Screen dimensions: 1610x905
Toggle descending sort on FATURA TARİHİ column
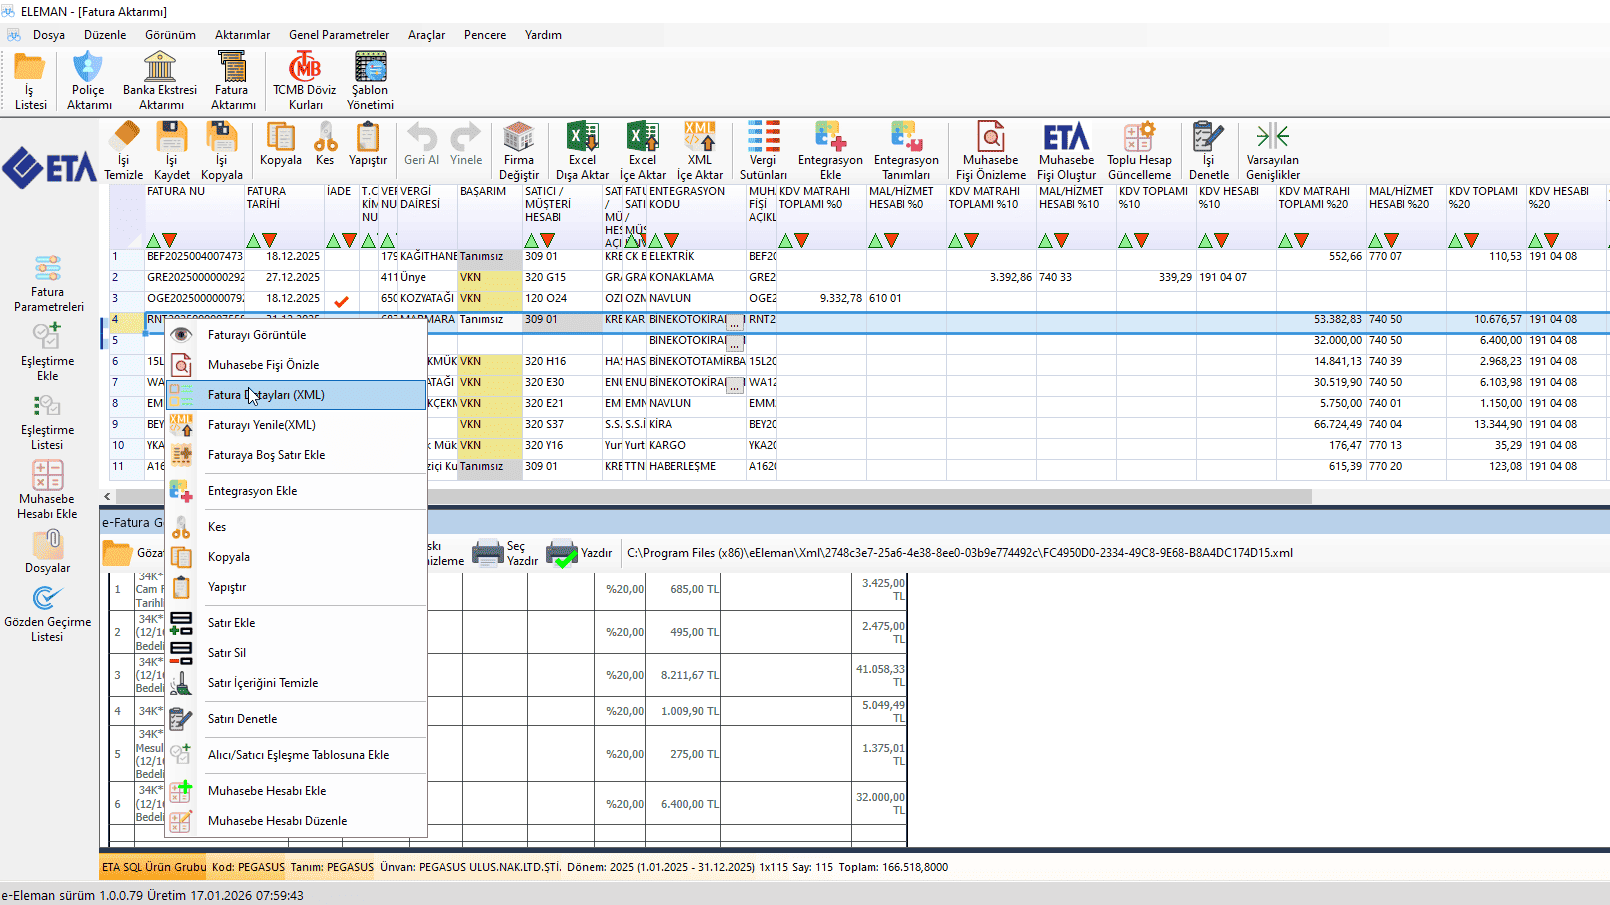point(270,240)
